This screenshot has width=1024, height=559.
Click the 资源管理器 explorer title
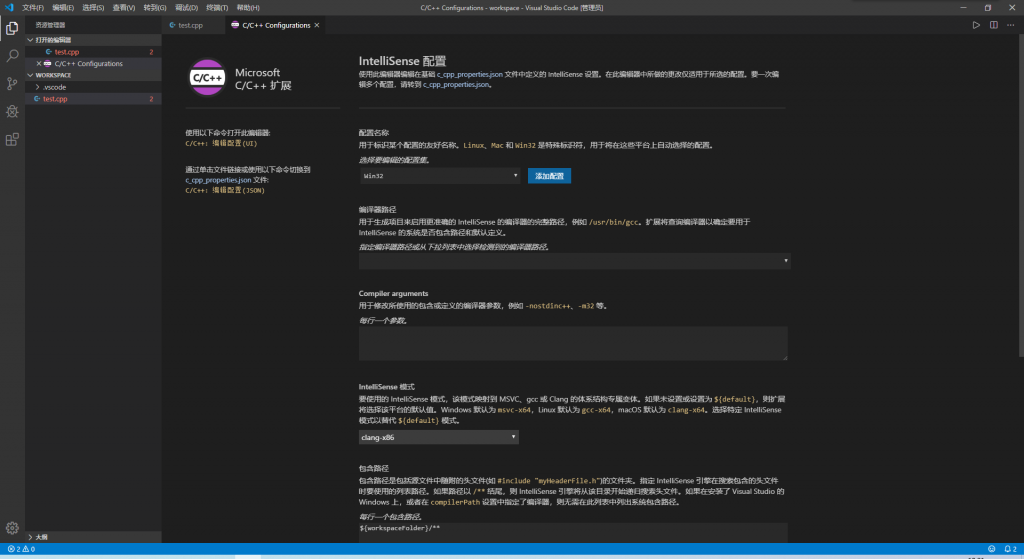pos(50,25)
